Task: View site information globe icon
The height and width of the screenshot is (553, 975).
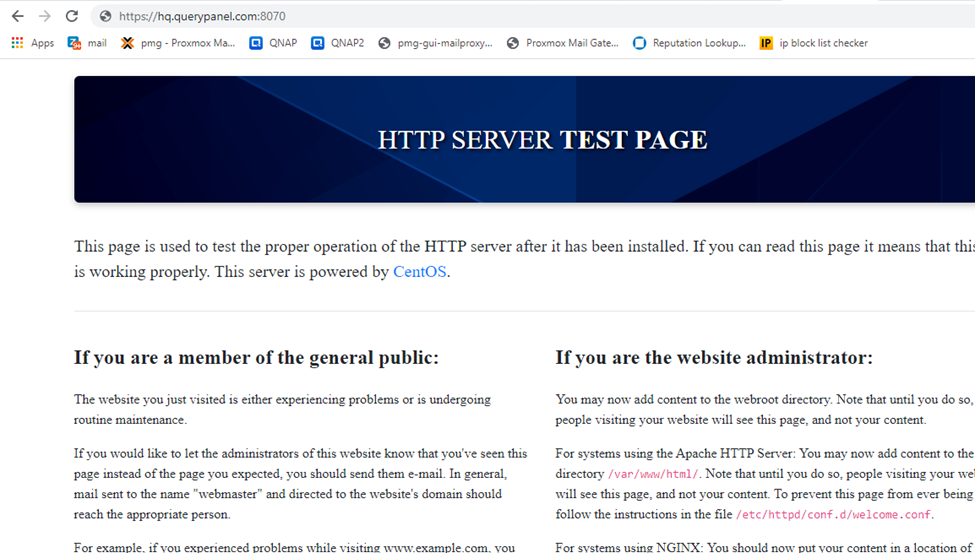Action: pyautogui.click(x=105, y=16)
